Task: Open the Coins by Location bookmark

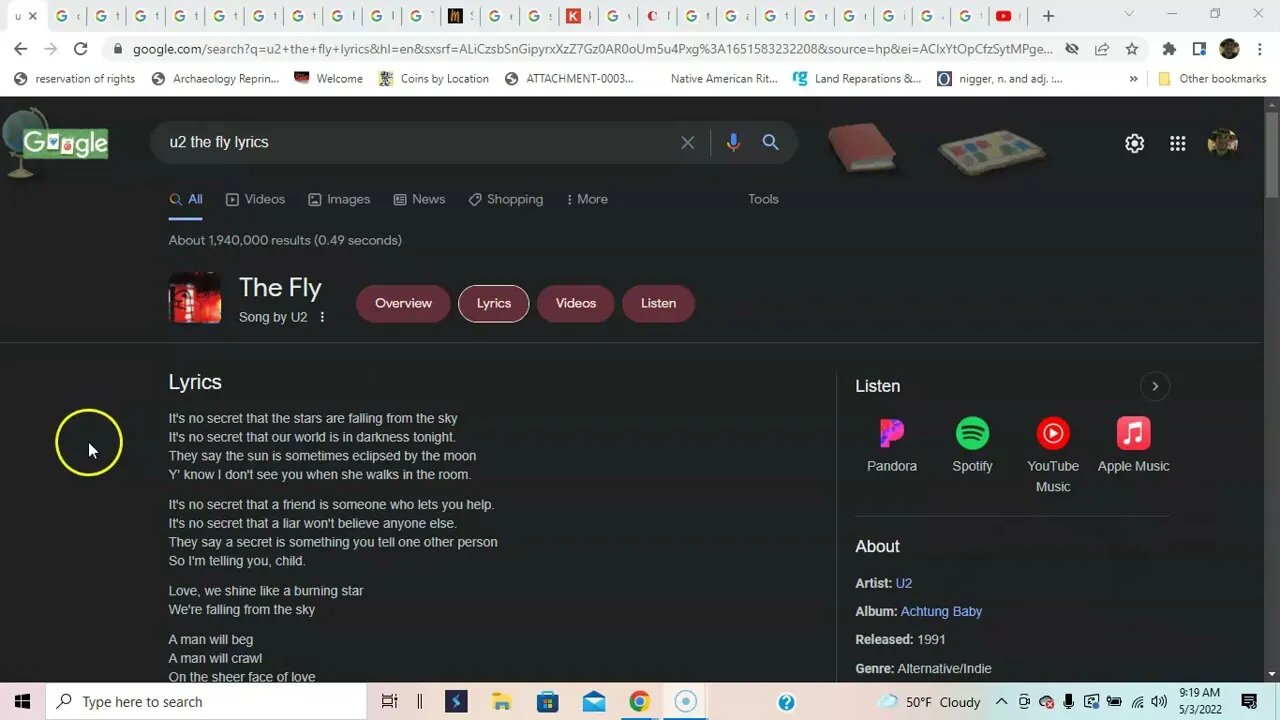Action: [434, 79]
